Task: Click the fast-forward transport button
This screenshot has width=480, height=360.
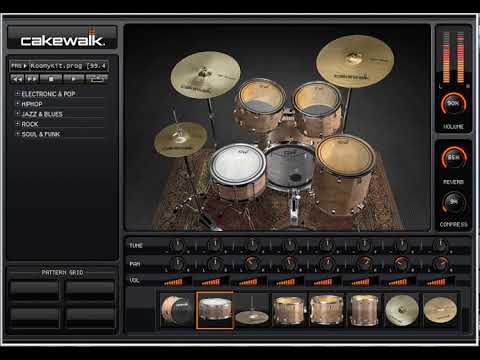Action: [x=32, y=79]
